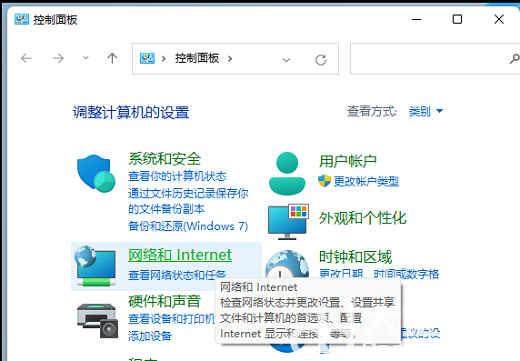Open 查看设备和打印机 link

pyautogui.click(x=172, y=319)
